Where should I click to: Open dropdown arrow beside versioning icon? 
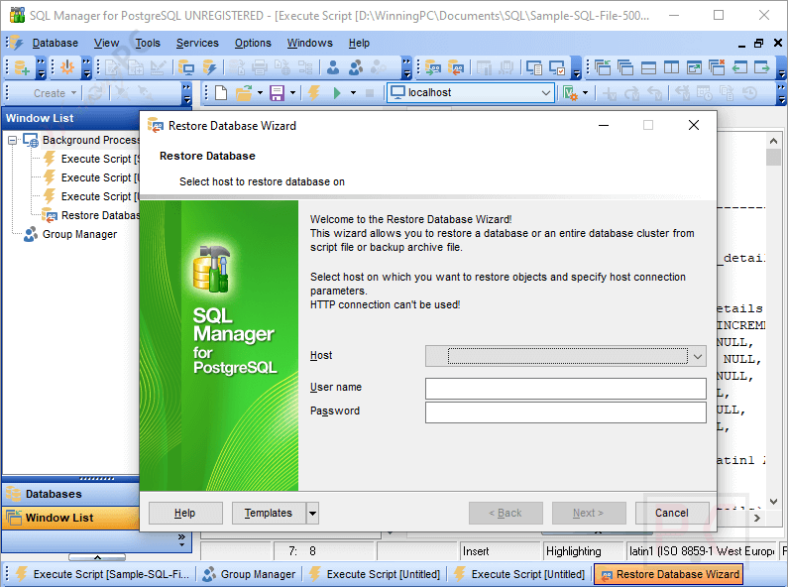tap(585, 93)
